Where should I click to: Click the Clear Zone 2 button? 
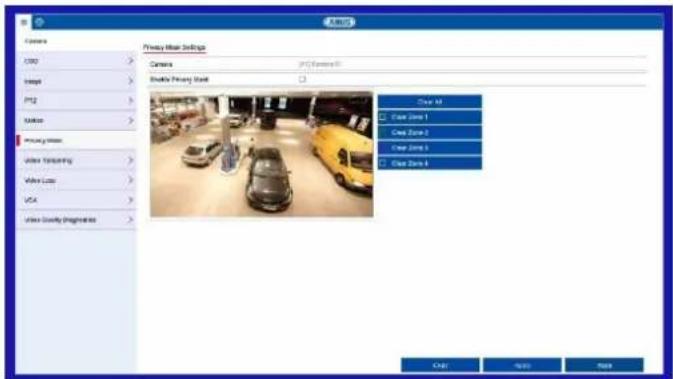[430, 132]
